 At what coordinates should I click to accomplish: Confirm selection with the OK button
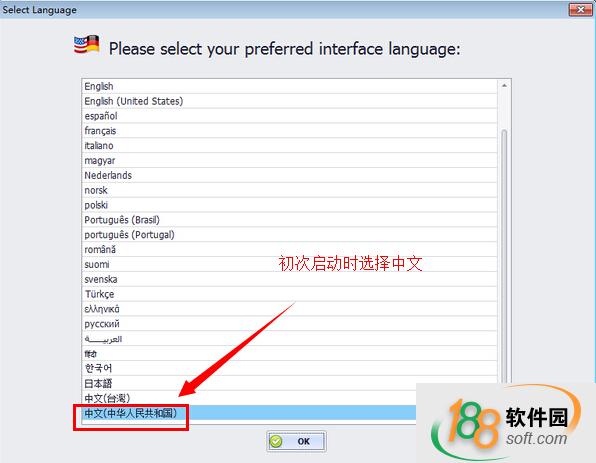coord(296,441)
